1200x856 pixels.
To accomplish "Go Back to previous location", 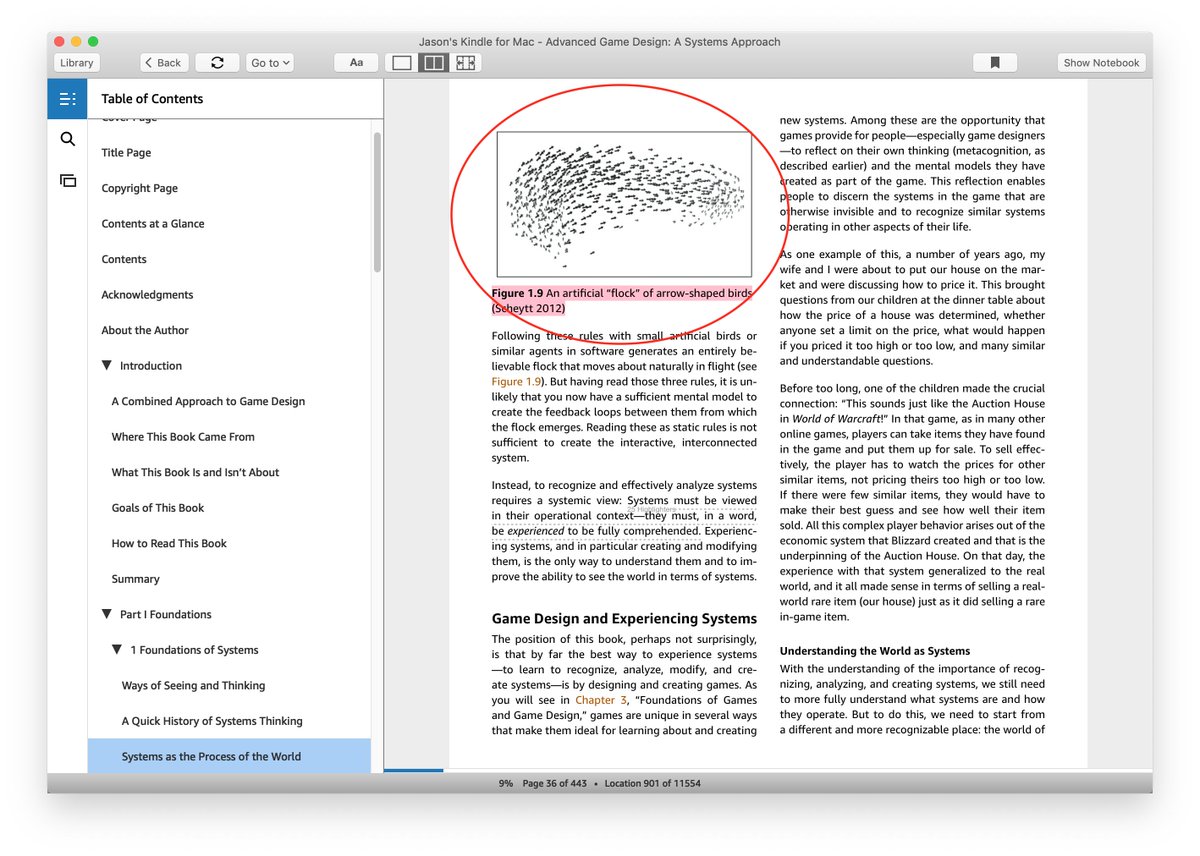I will click(x=163, y=62).
